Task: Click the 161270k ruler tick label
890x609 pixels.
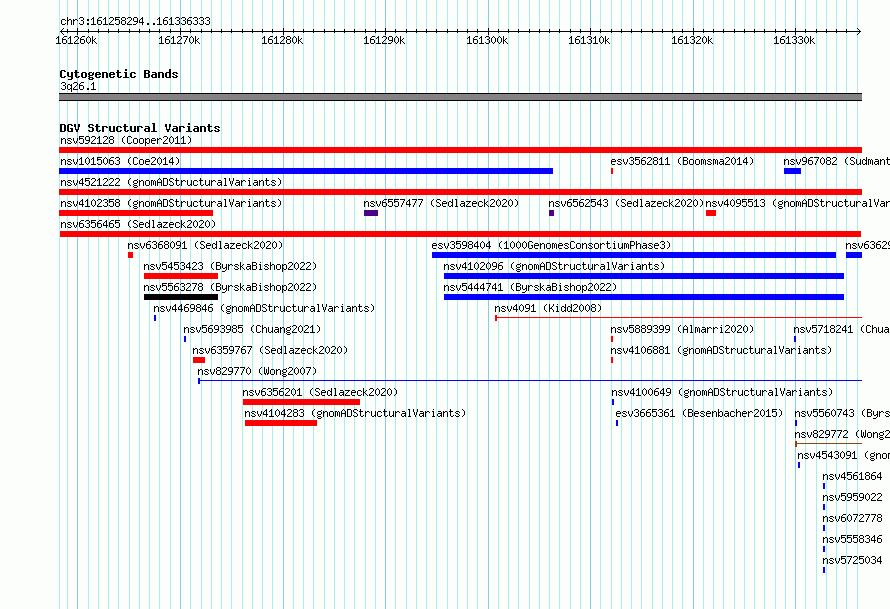Action: (179, 40)
